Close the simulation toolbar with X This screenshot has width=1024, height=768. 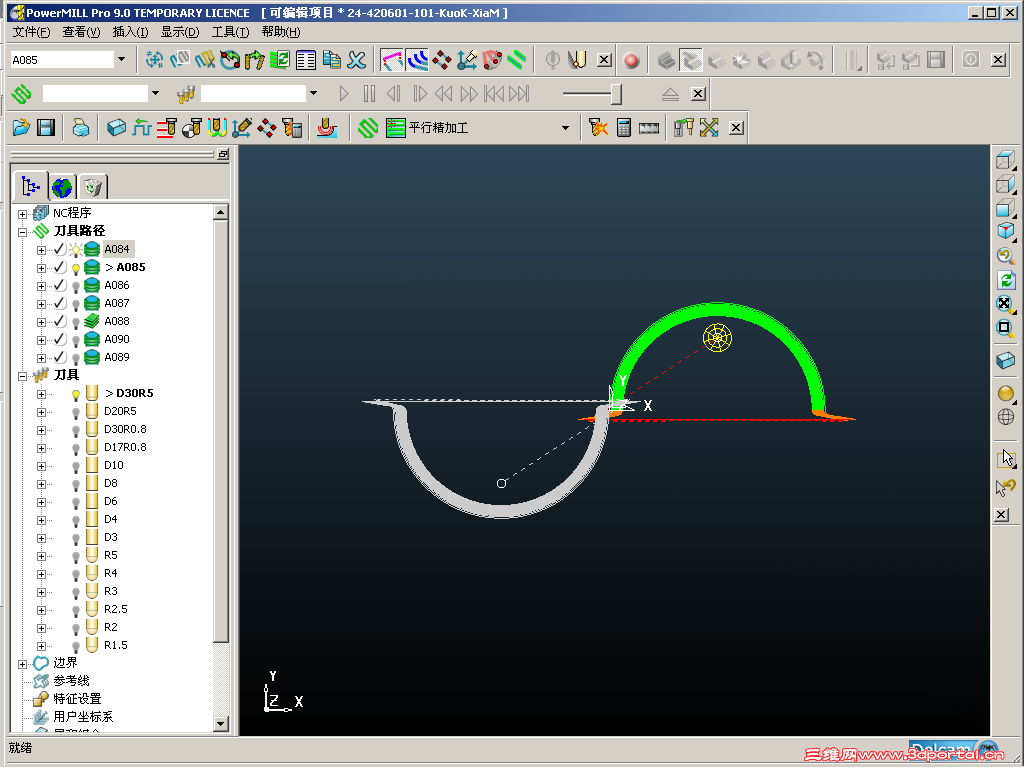tap(698, 94)
